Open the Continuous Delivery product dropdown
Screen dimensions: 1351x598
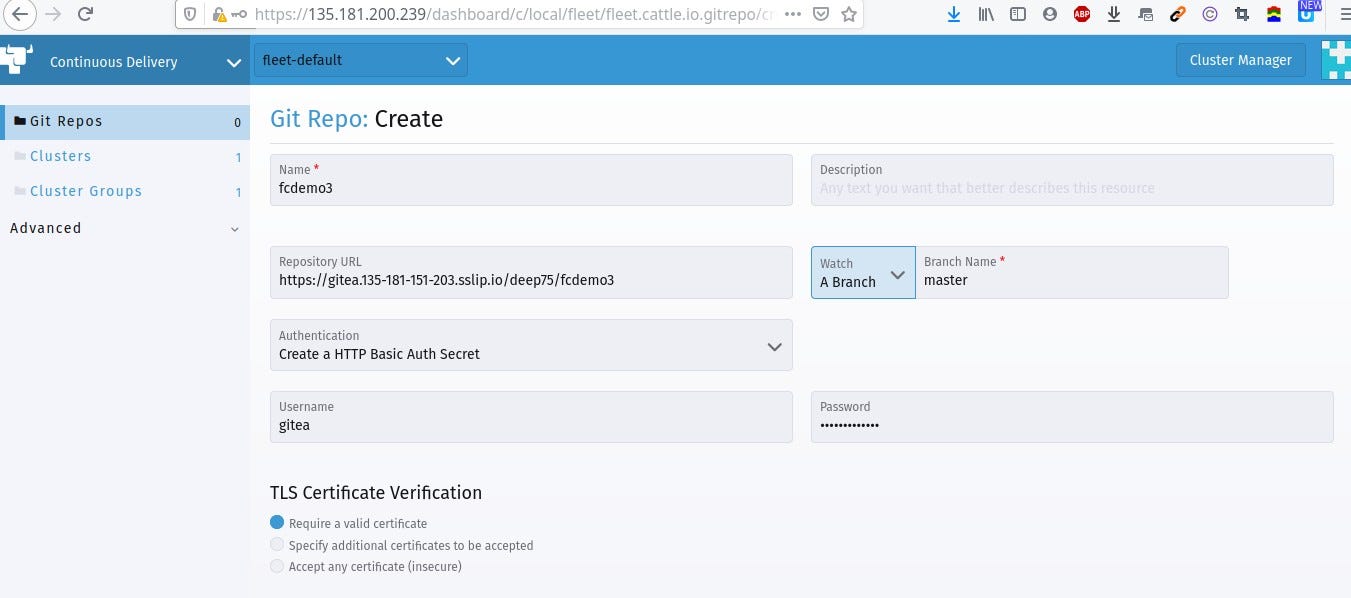[125, 61]
